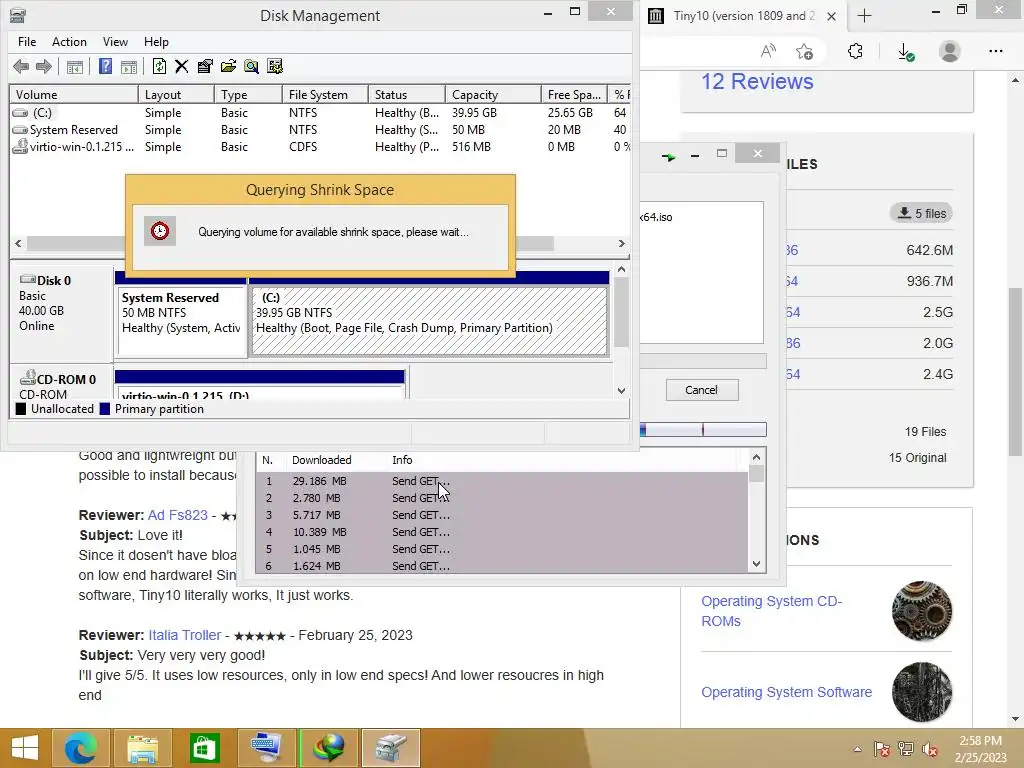
Task: Open Edge Downloads icon
Action: click(x=905, y=52)
